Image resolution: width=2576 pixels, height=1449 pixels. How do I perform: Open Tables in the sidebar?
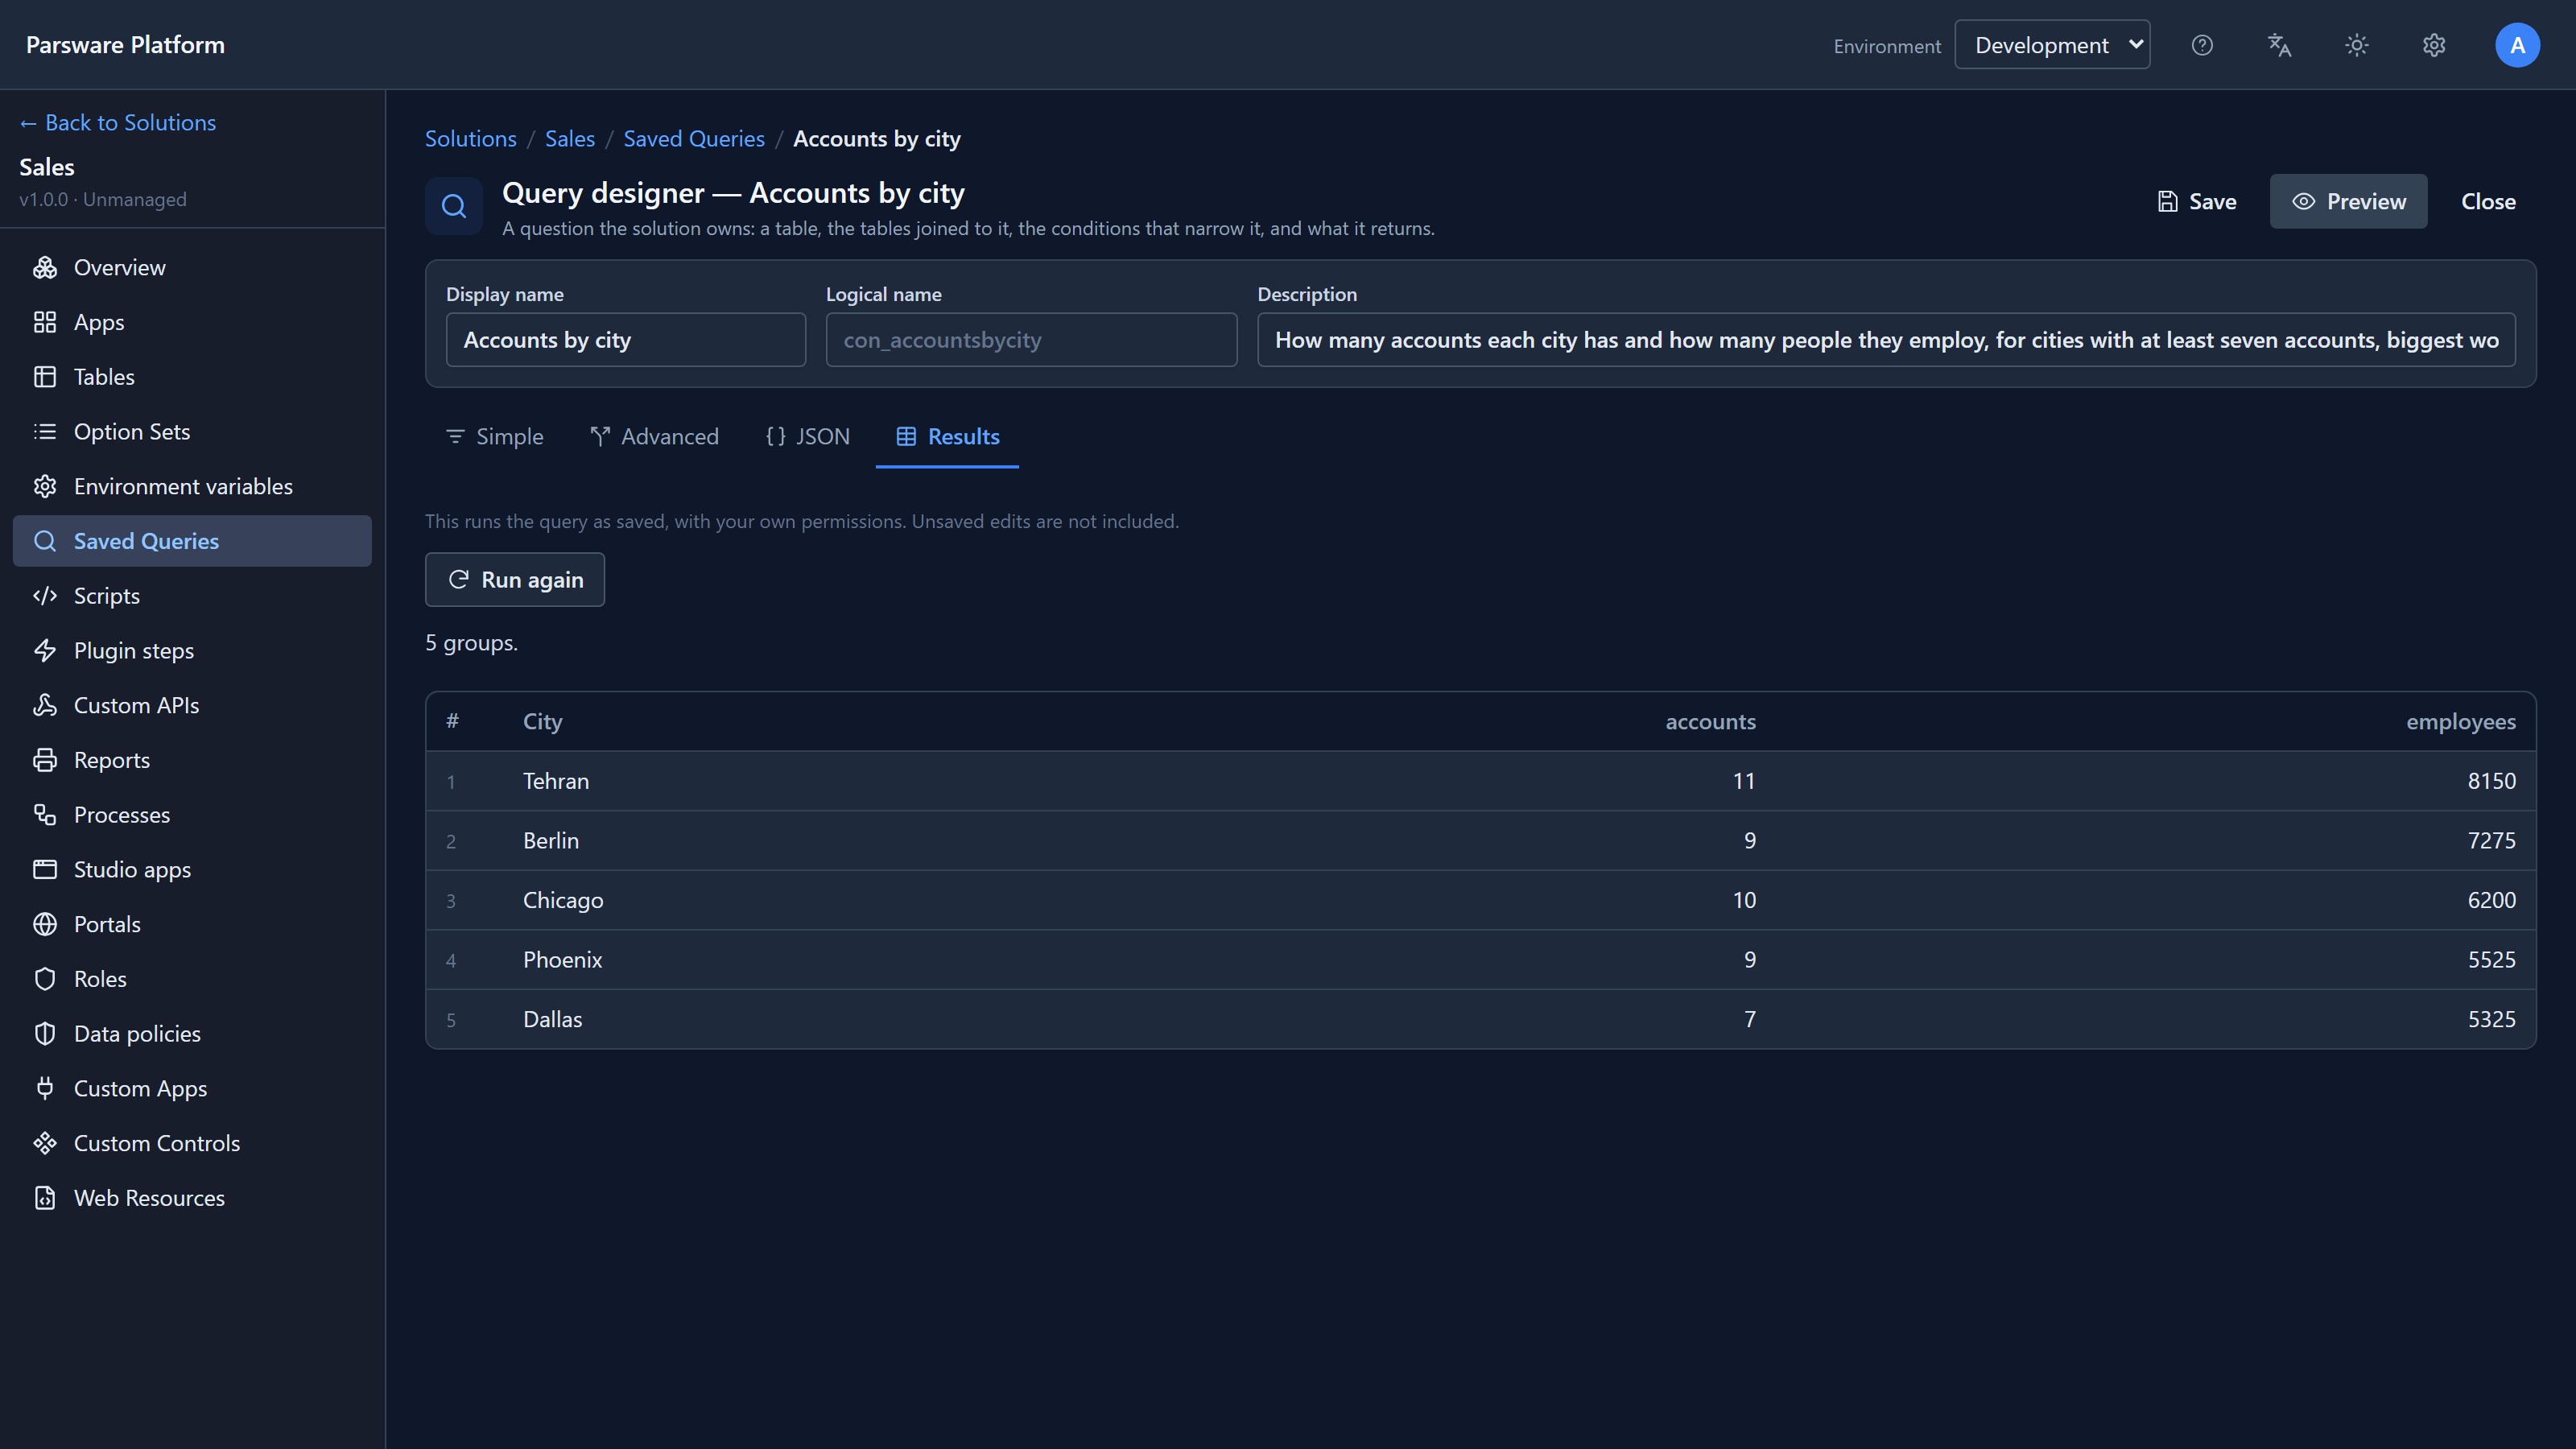[x=192, y=377]
